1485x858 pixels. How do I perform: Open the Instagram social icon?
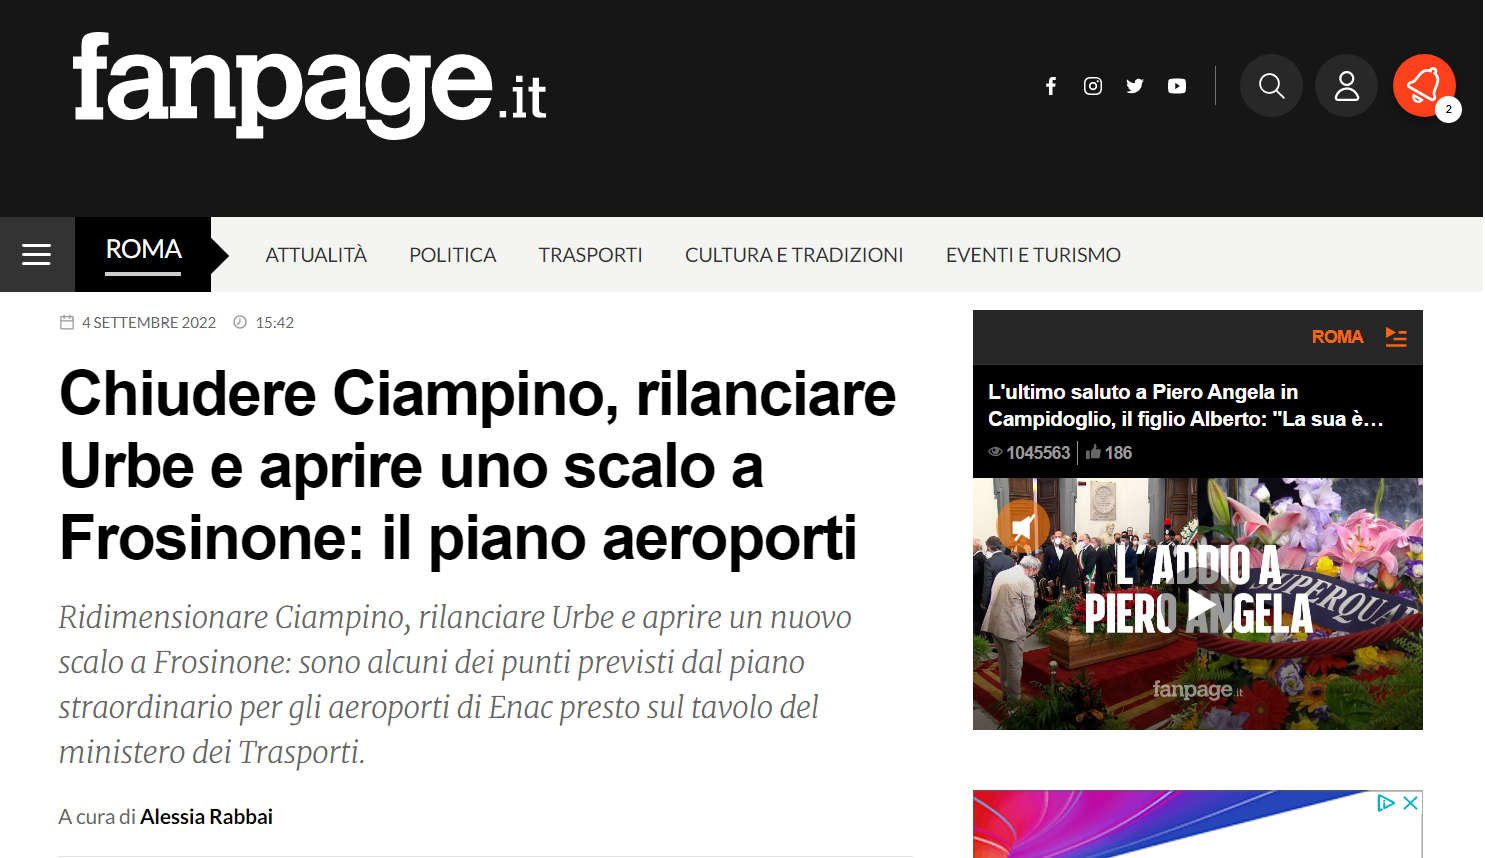pos(1093,86)
